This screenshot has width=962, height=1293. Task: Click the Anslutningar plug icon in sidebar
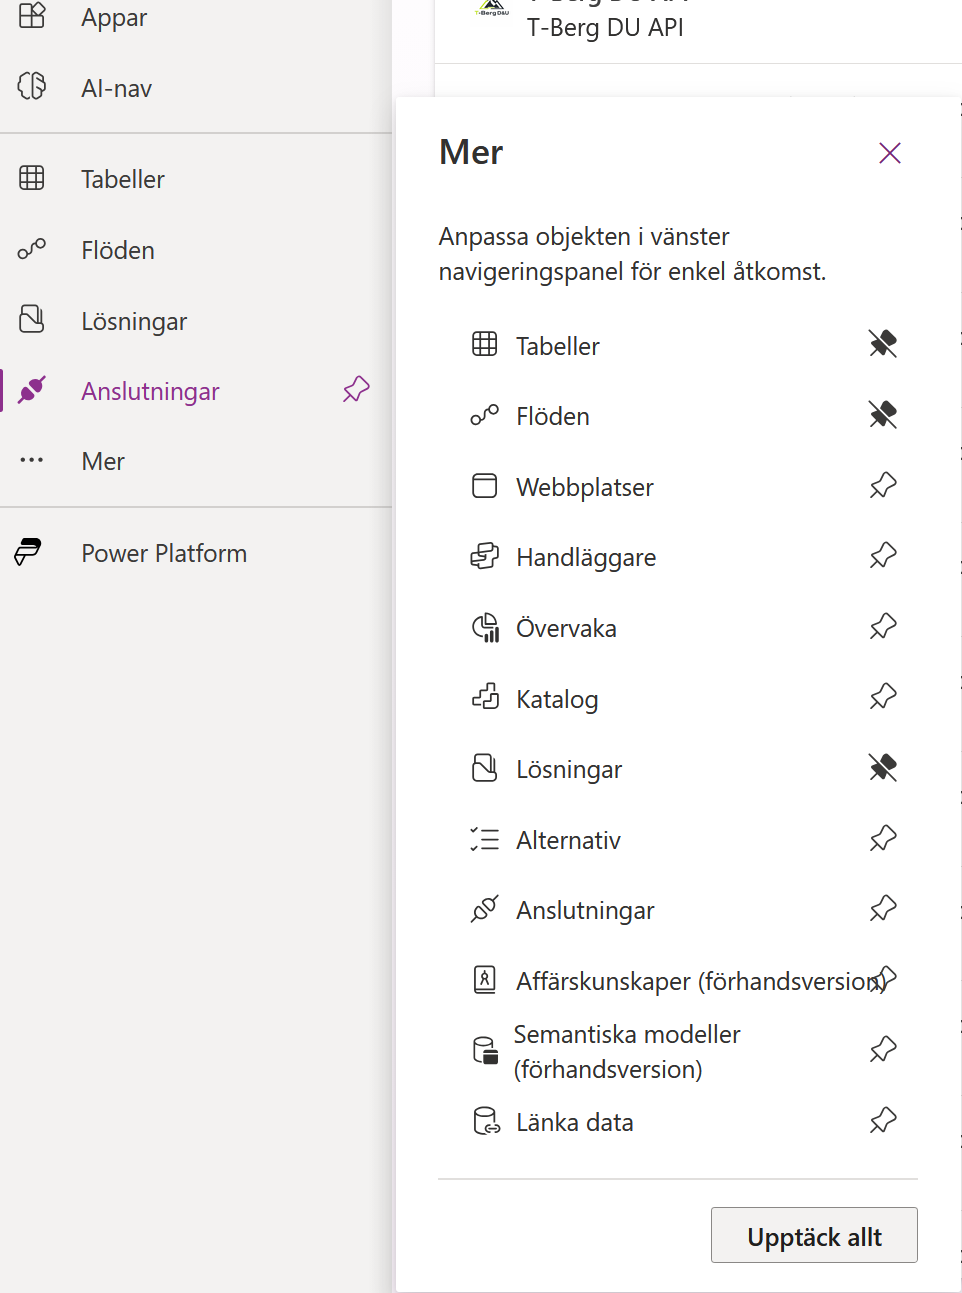32,390
